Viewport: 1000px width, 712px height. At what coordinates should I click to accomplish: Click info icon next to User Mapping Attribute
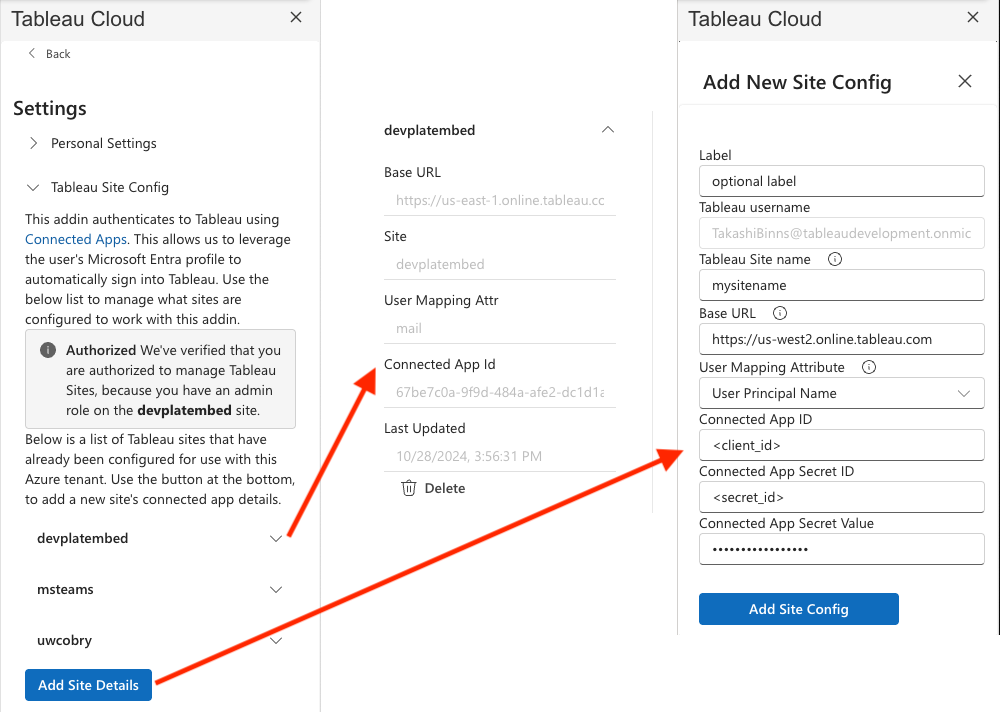click(869, 367)
